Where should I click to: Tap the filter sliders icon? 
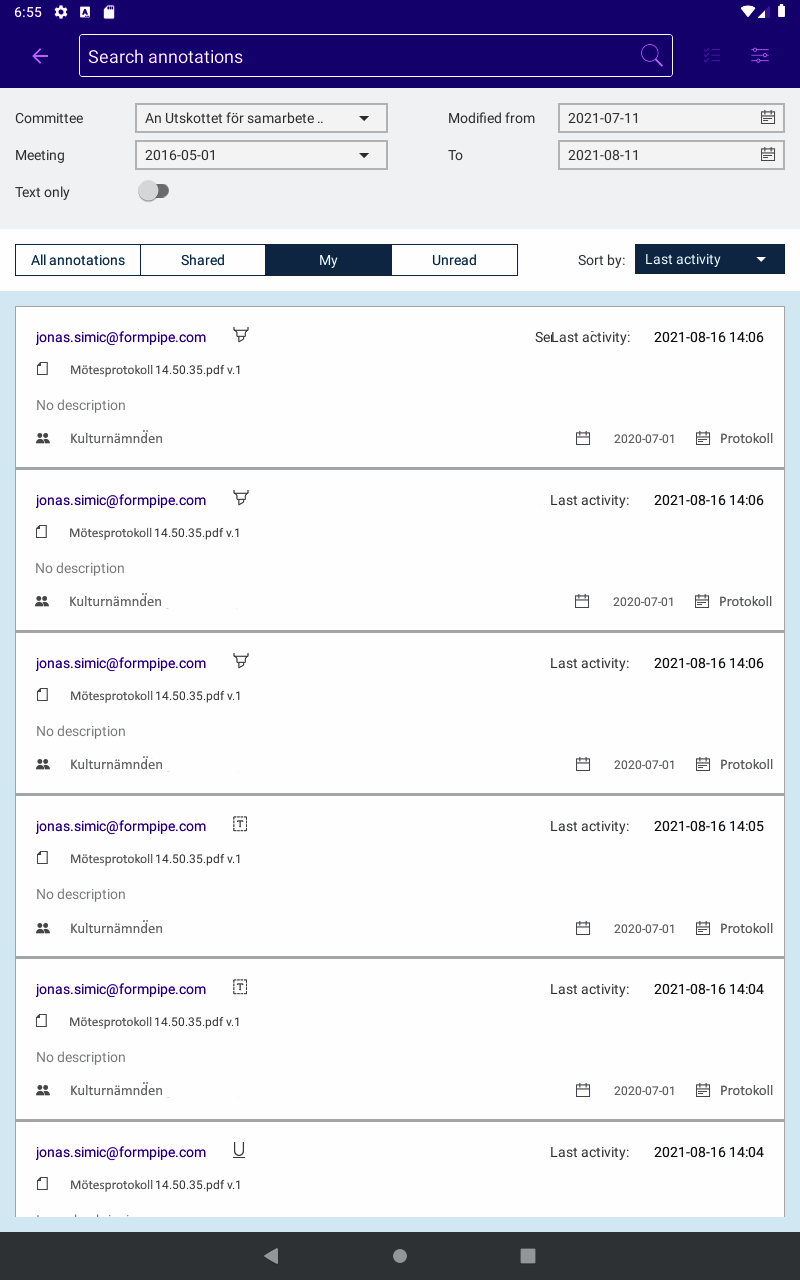coord(760,56)
